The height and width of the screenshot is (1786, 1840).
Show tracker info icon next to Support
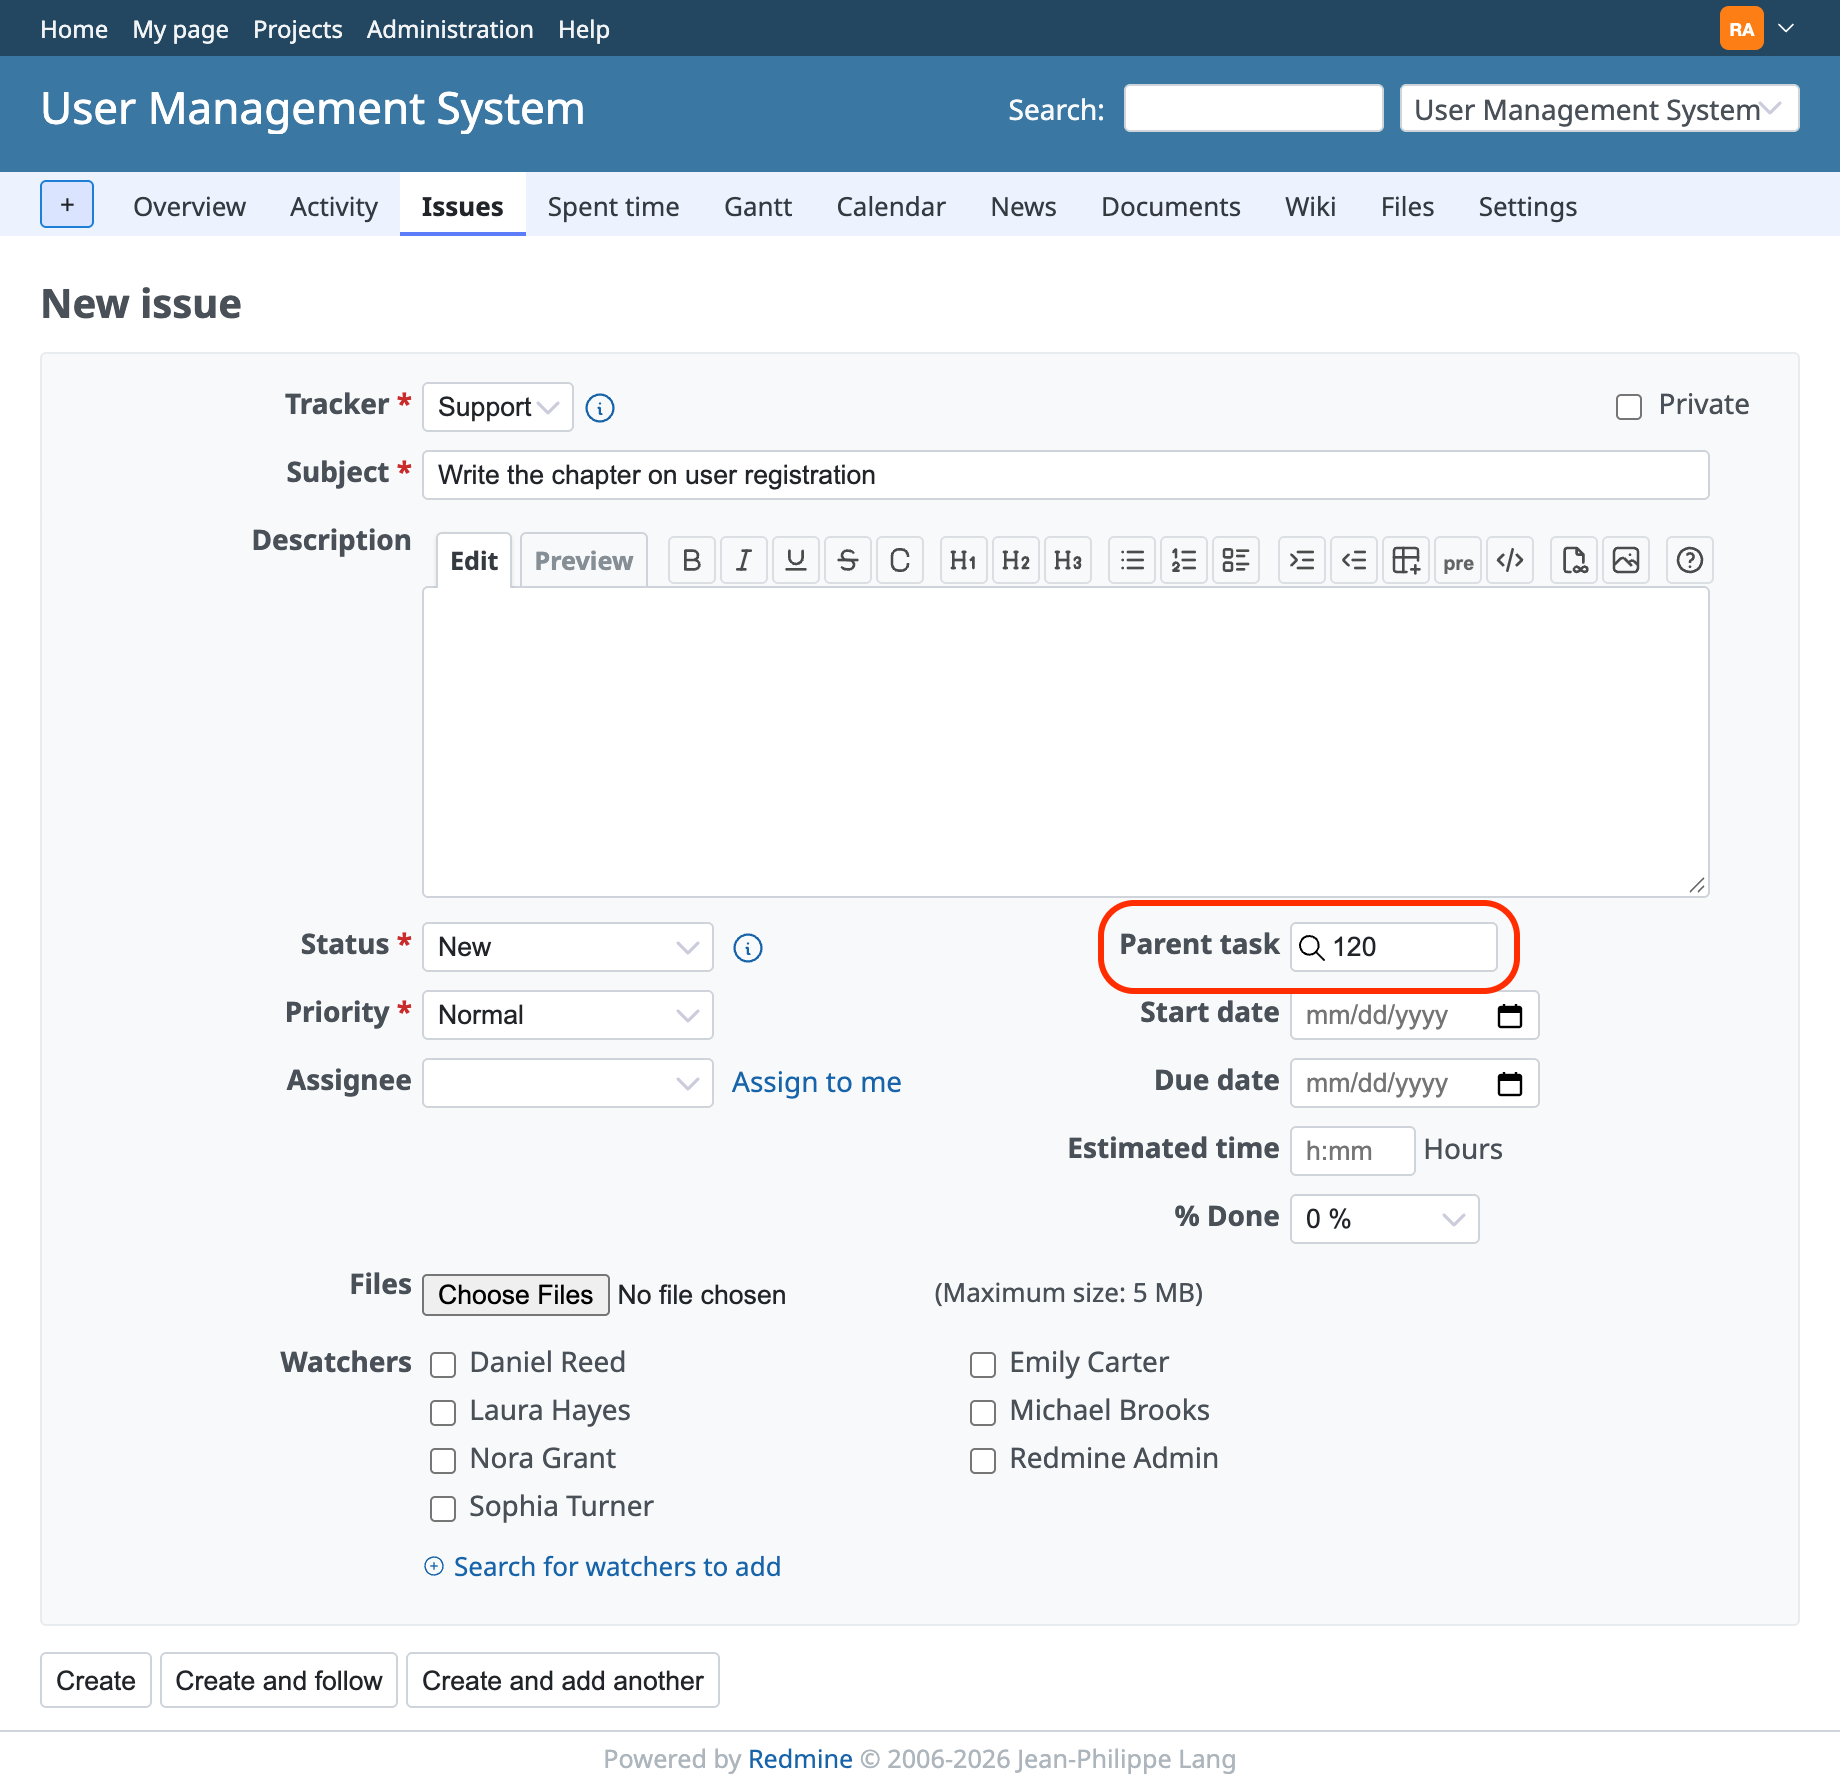600,408
